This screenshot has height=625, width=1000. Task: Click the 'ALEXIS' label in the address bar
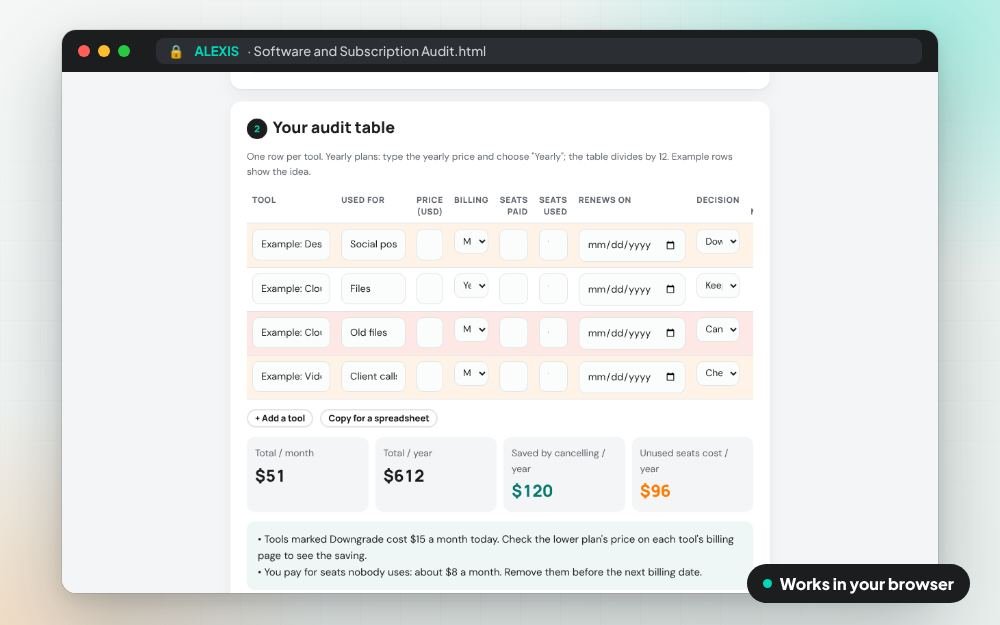217,52
